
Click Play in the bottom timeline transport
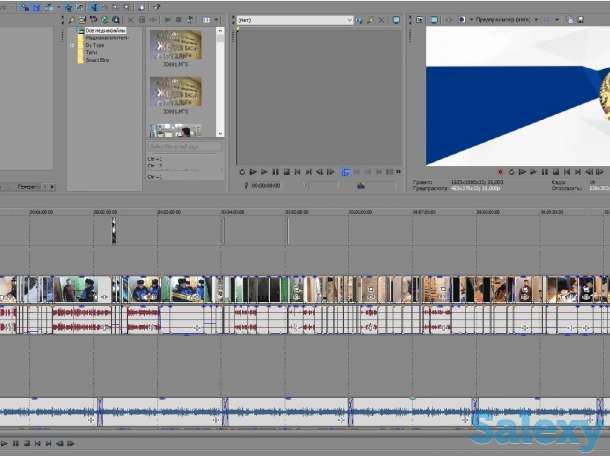click(4, 443)
